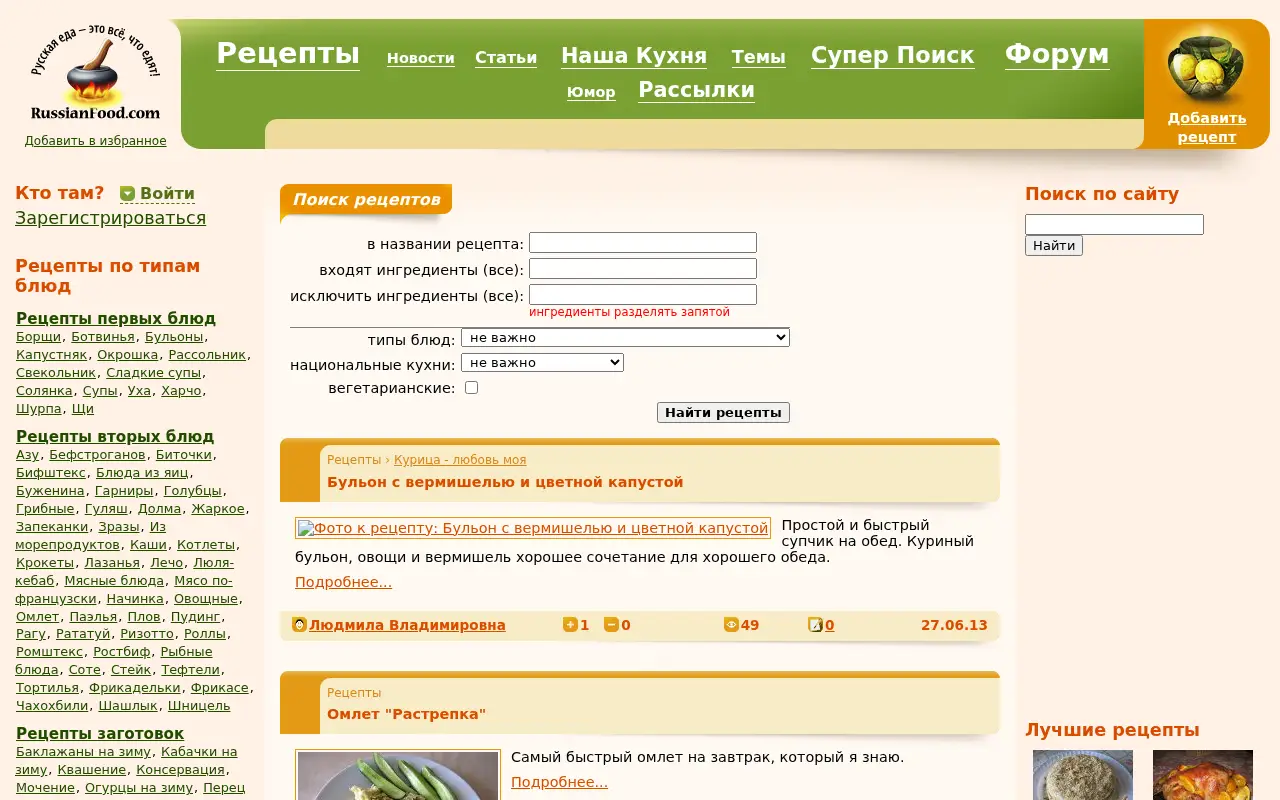
Task: Click the Омлет Растрепка photo thumbnail
Action: [x=398, y=775]
